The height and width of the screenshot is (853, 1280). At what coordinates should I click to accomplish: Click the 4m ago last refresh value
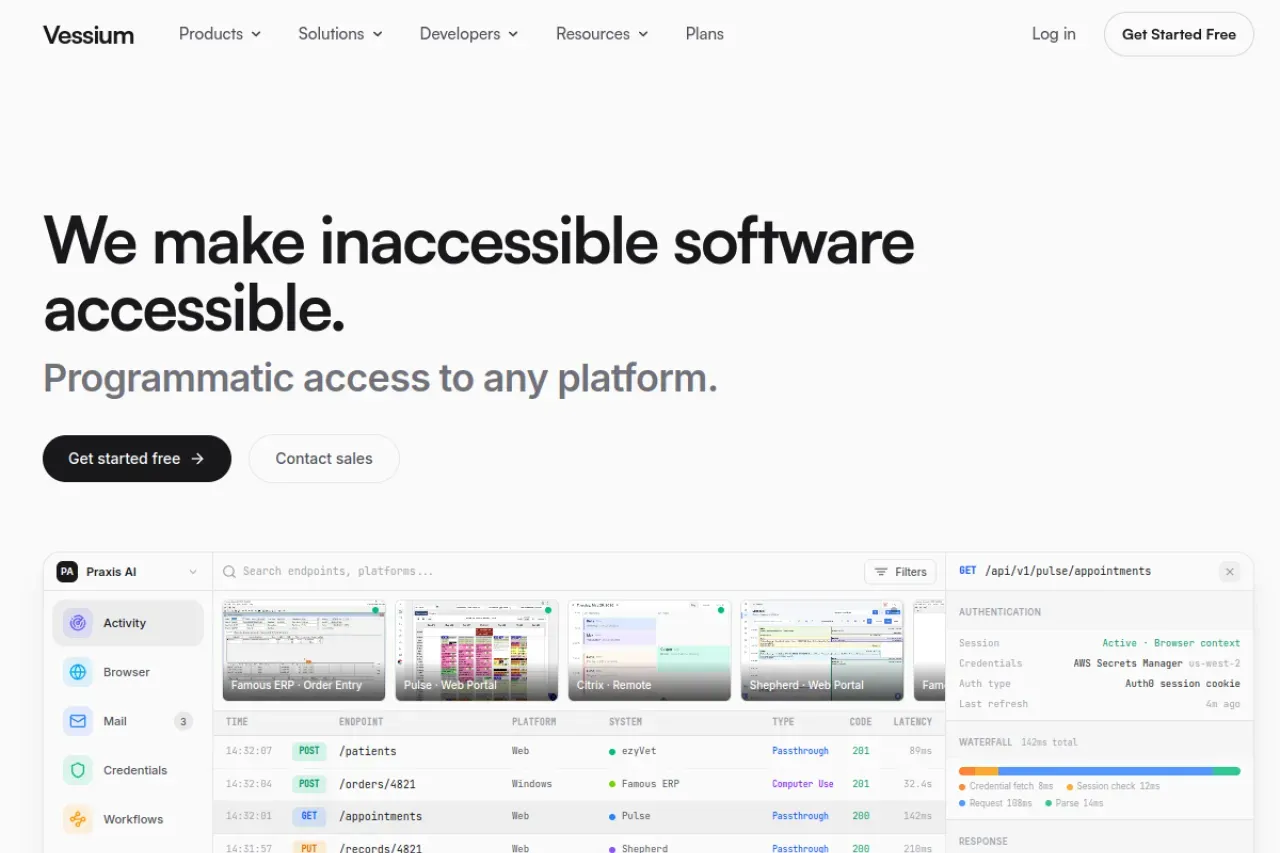[x=1223, y=704]
